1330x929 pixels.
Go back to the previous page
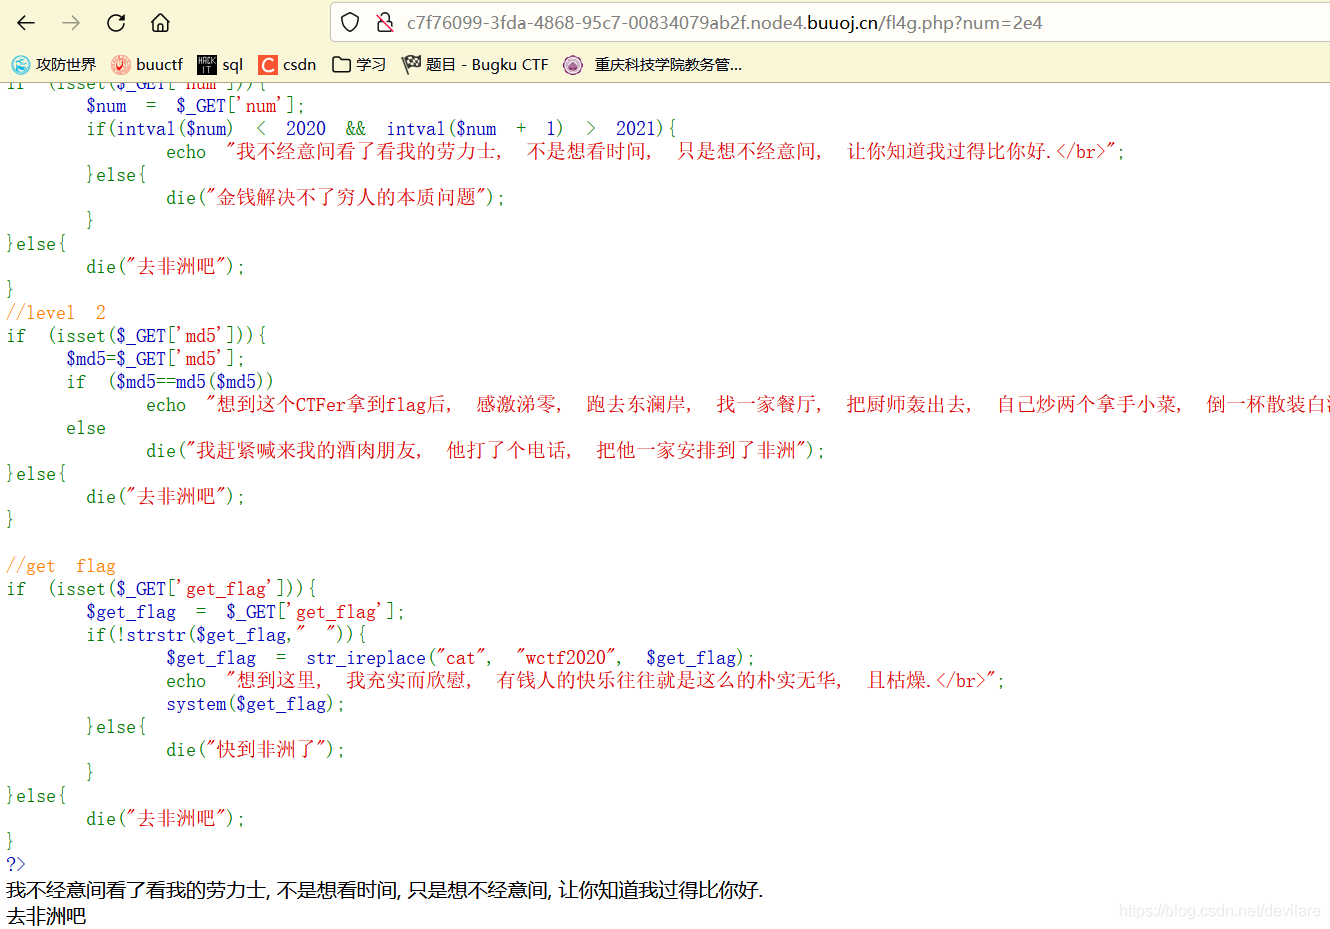[x=26, y=22]
